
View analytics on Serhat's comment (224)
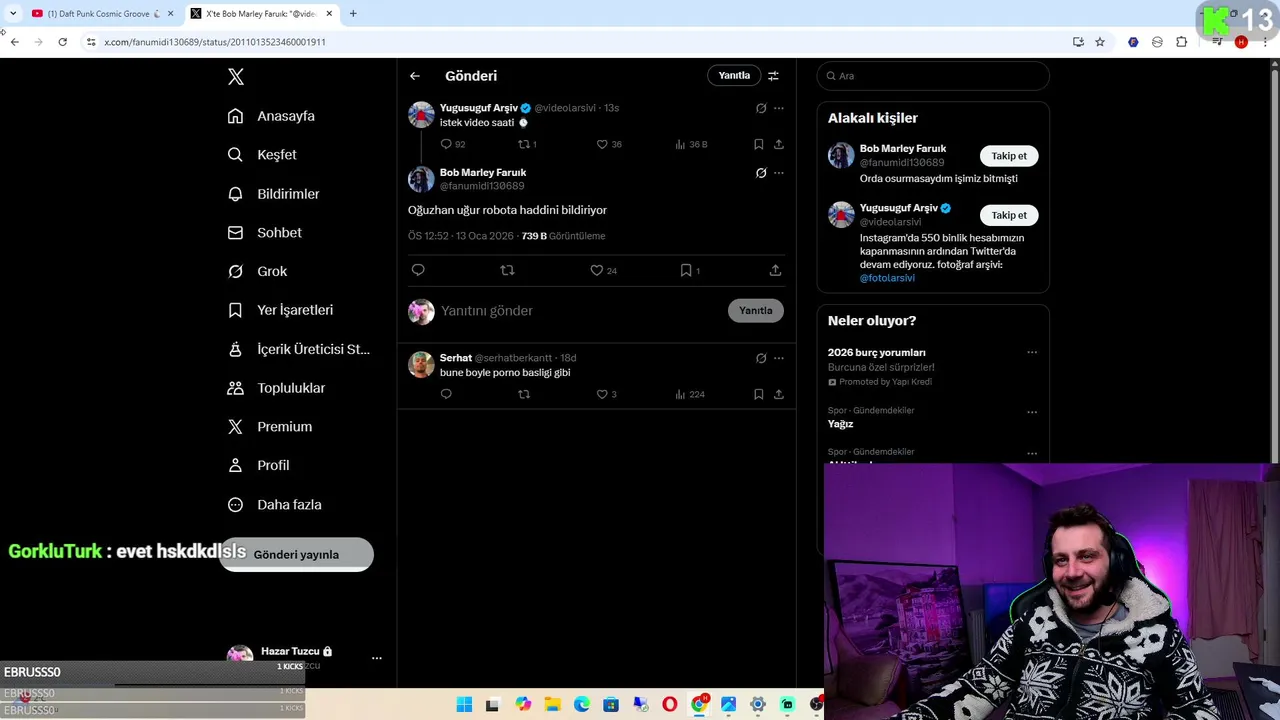[x=690, y=394]
